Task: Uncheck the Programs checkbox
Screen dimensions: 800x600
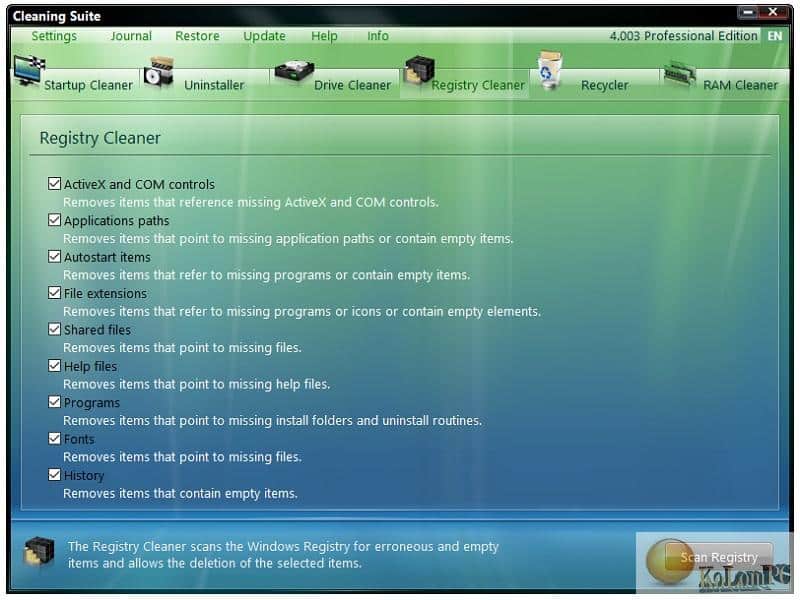Action: (55, 402)
